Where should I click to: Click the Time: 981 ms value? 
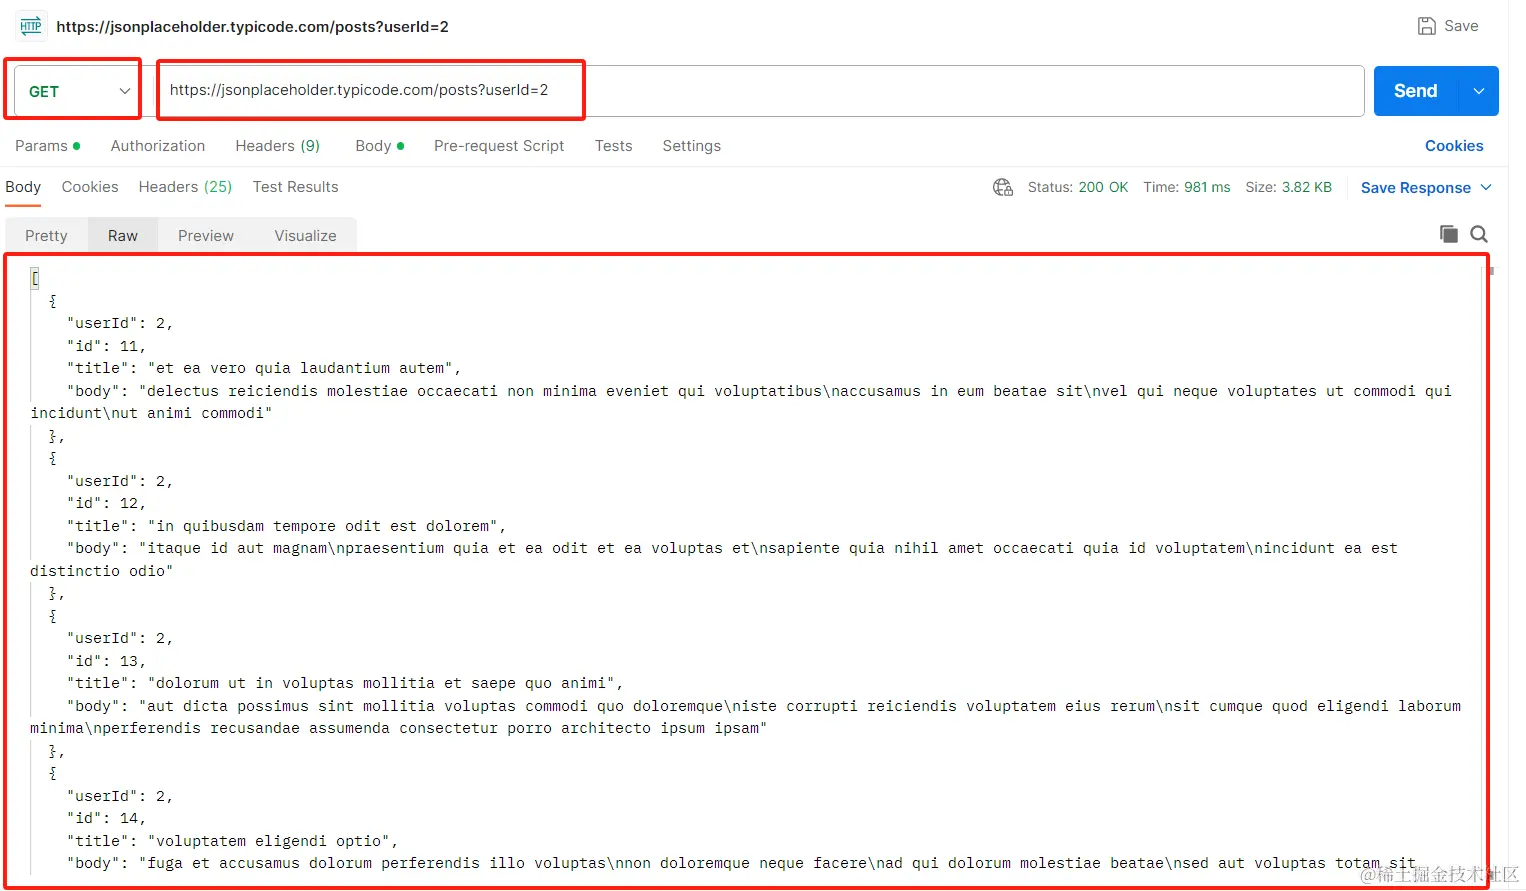[x=1187, y=187]
